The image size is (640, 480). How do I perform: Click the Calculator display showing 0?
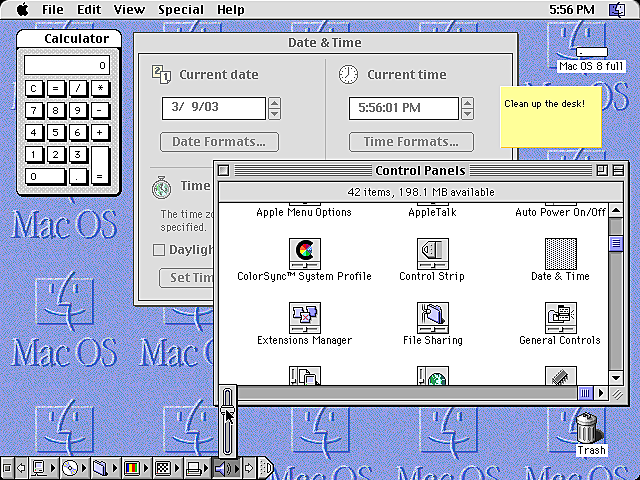[x=67, y=65]
